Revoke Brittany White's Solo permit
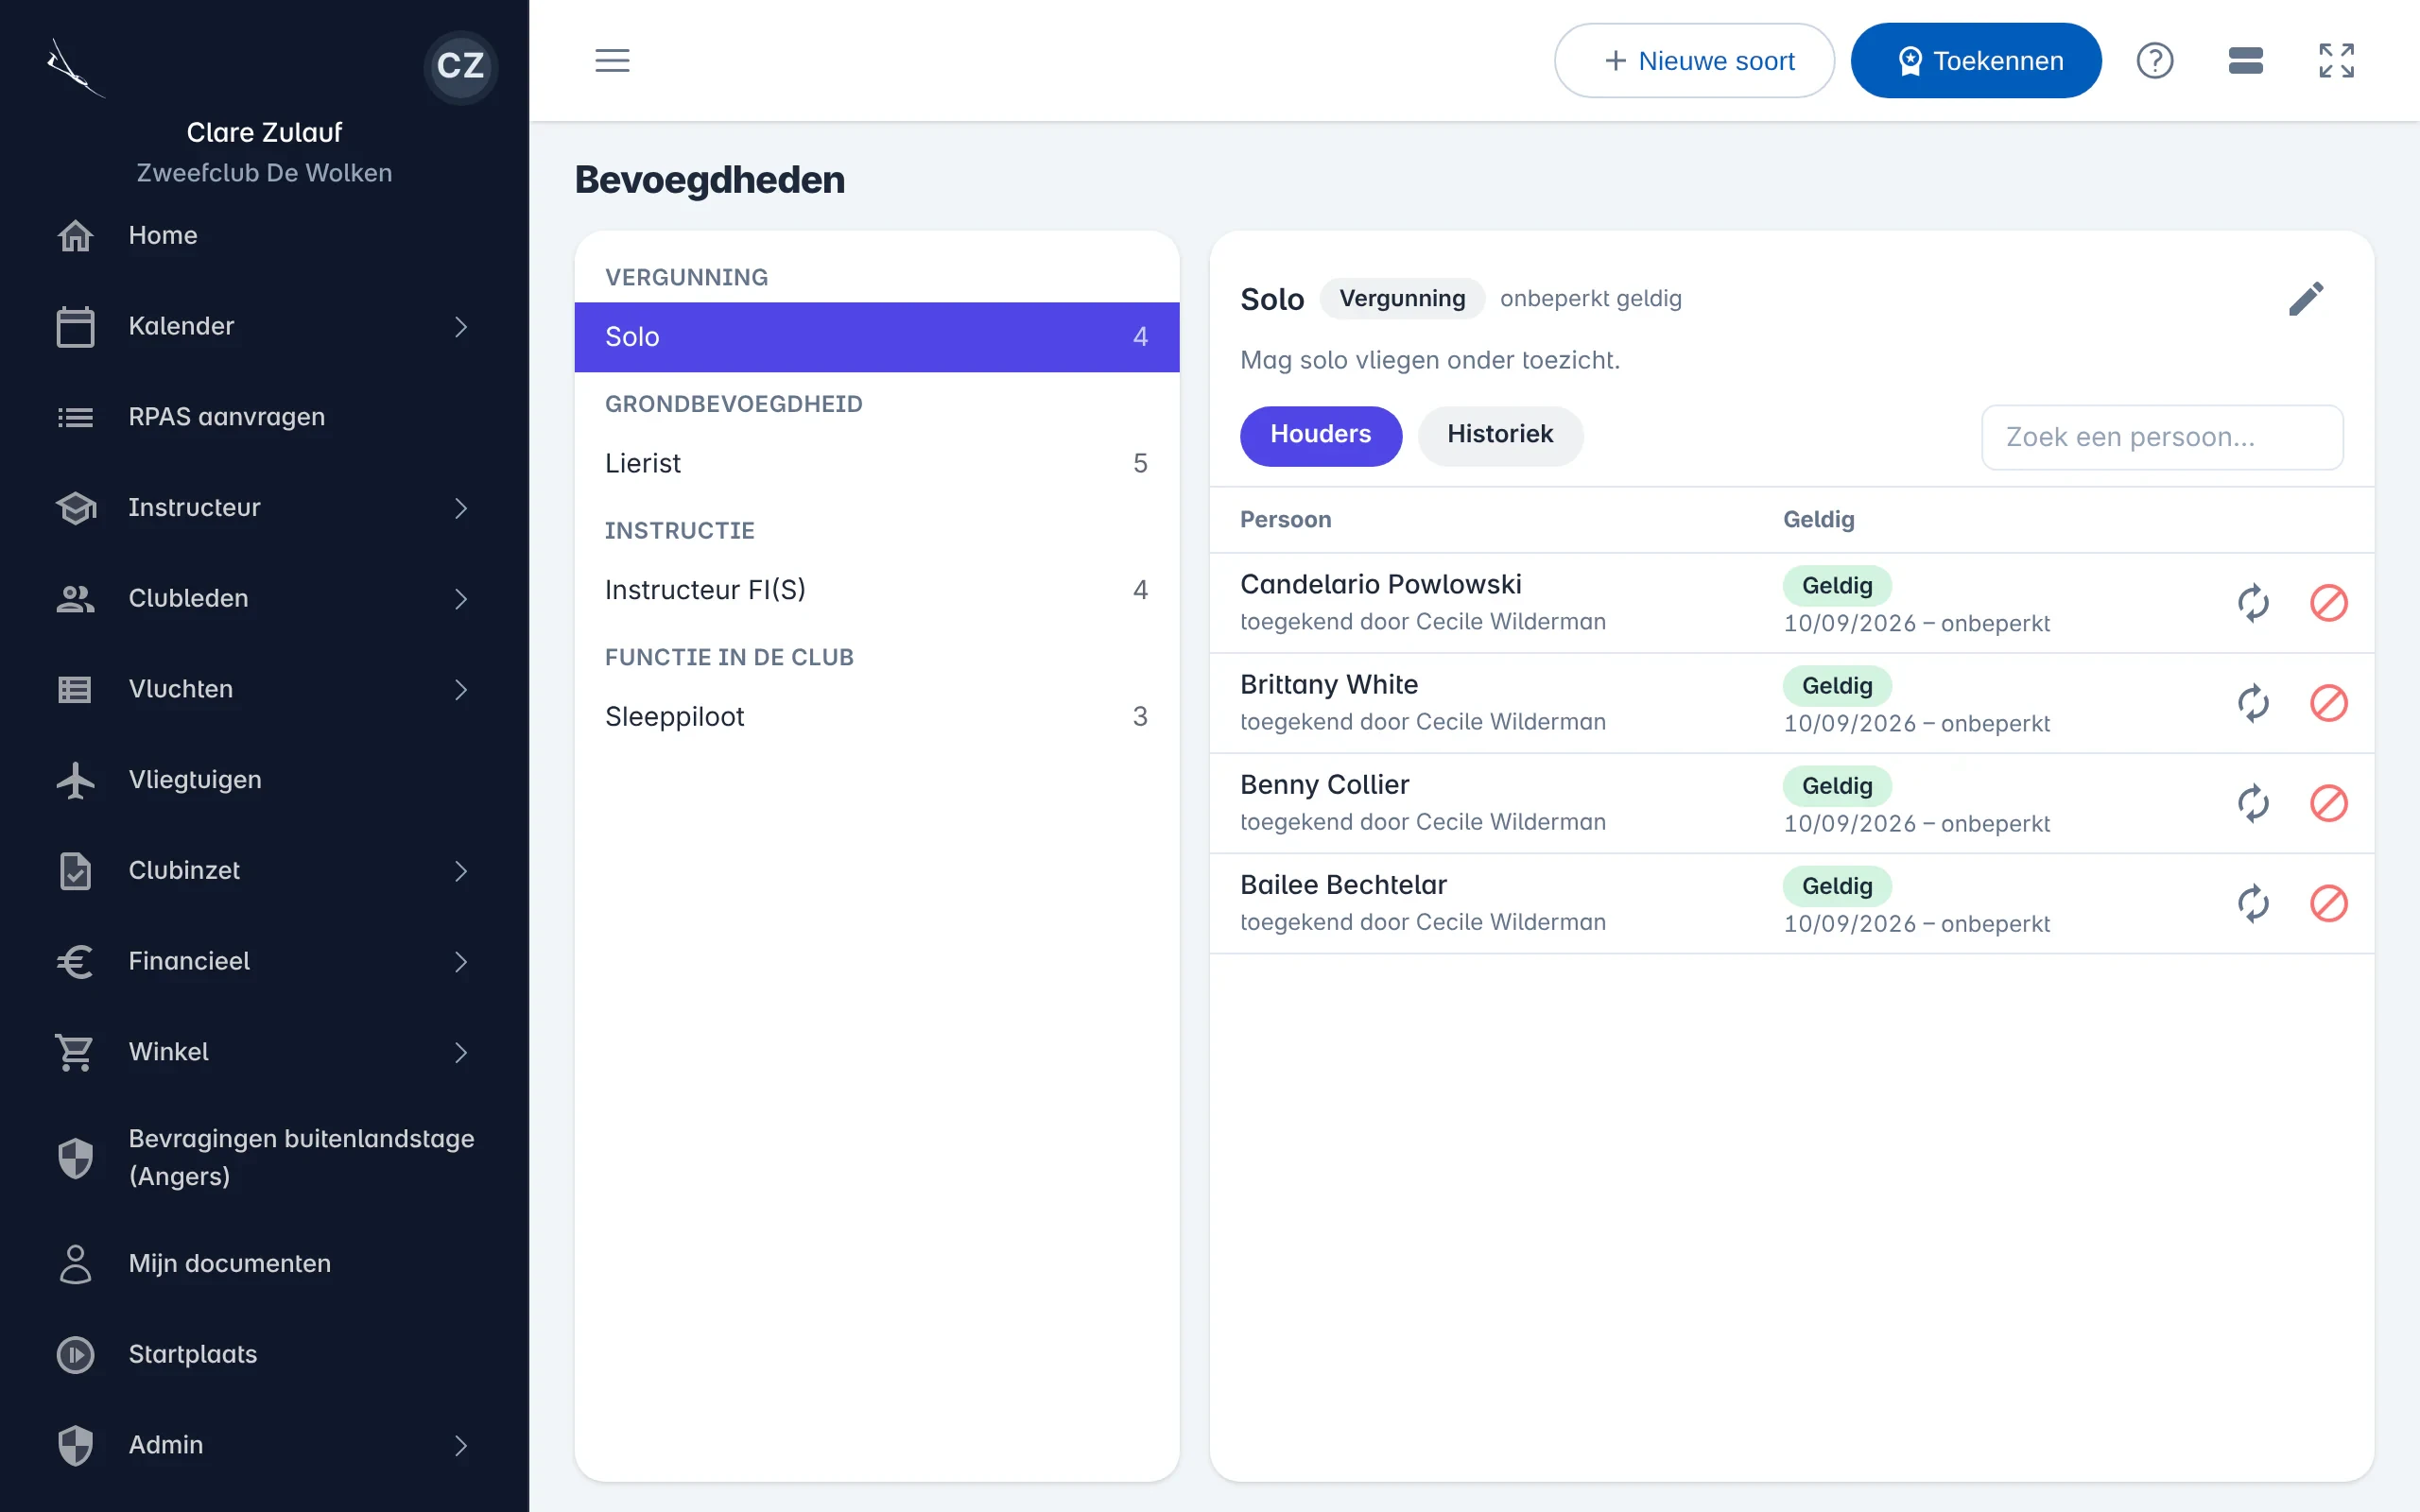Viewport: 2420px width, 1512px height. pos(2328,703)
